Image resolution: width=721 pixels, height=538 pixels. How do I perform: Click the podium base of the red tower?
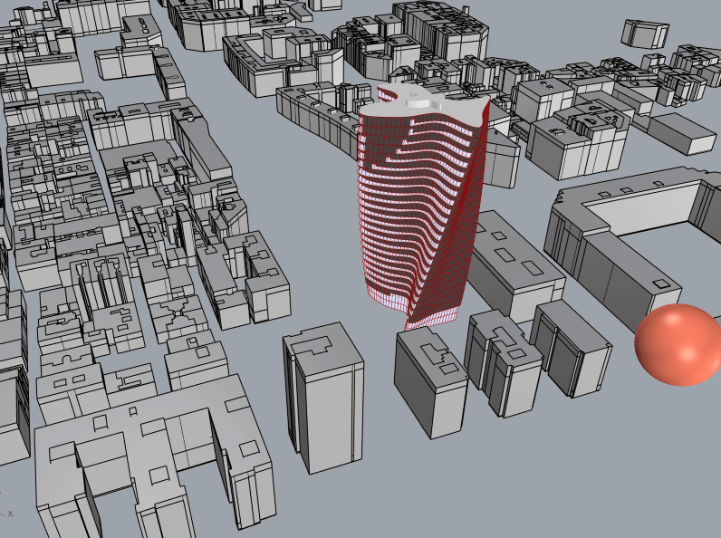(x=432, y=318)
